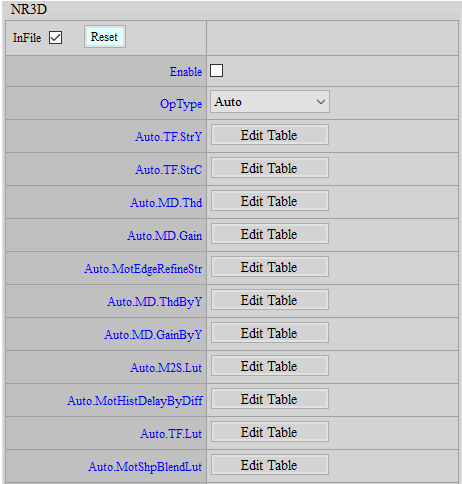462x484 pixels.
Task: Click Edit Table for Auto.TF.Lut
Action: point(270,432)
